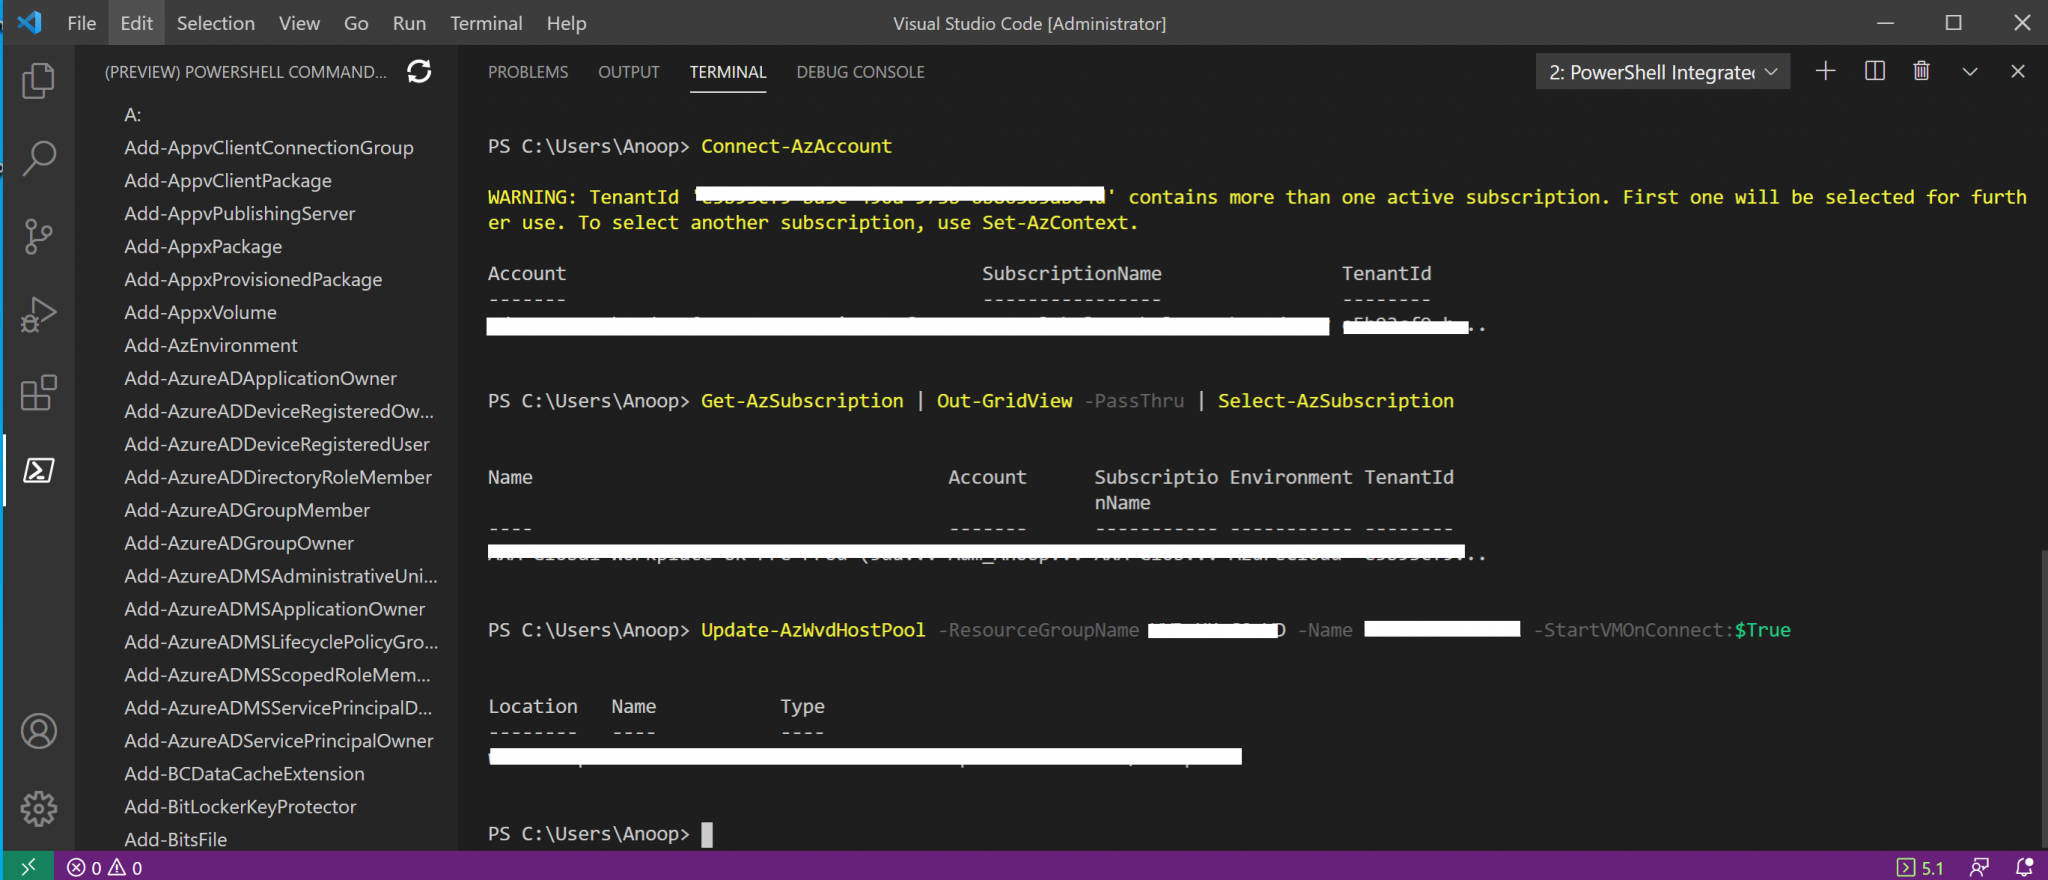Click the PowerShell version 5.1 indicator
The image size is (2048, 880).
[1920, 867]
